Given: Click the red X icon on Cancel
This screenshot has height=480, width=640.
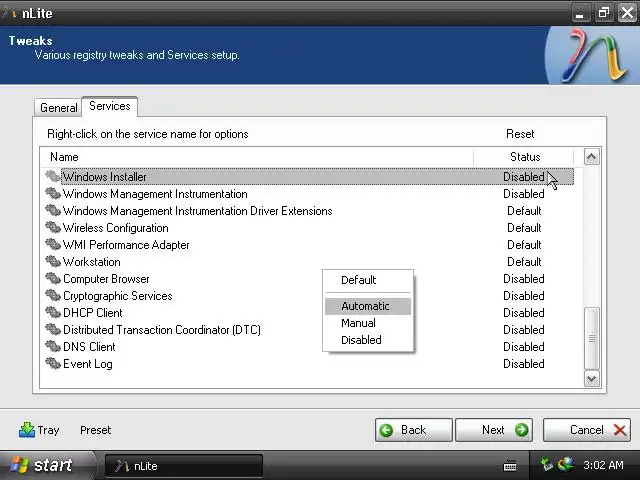Looking at the screenshot, I should coord(620,430).
